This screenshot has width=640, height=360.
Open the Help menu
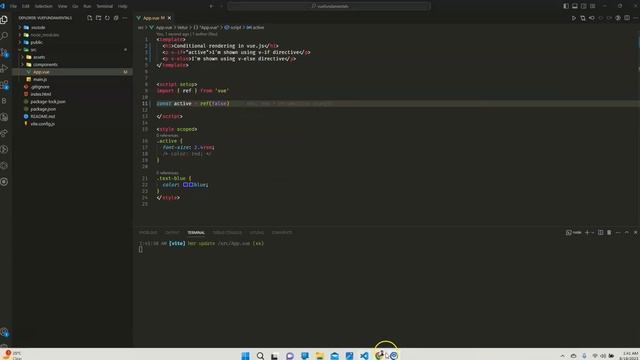[122, 6]
